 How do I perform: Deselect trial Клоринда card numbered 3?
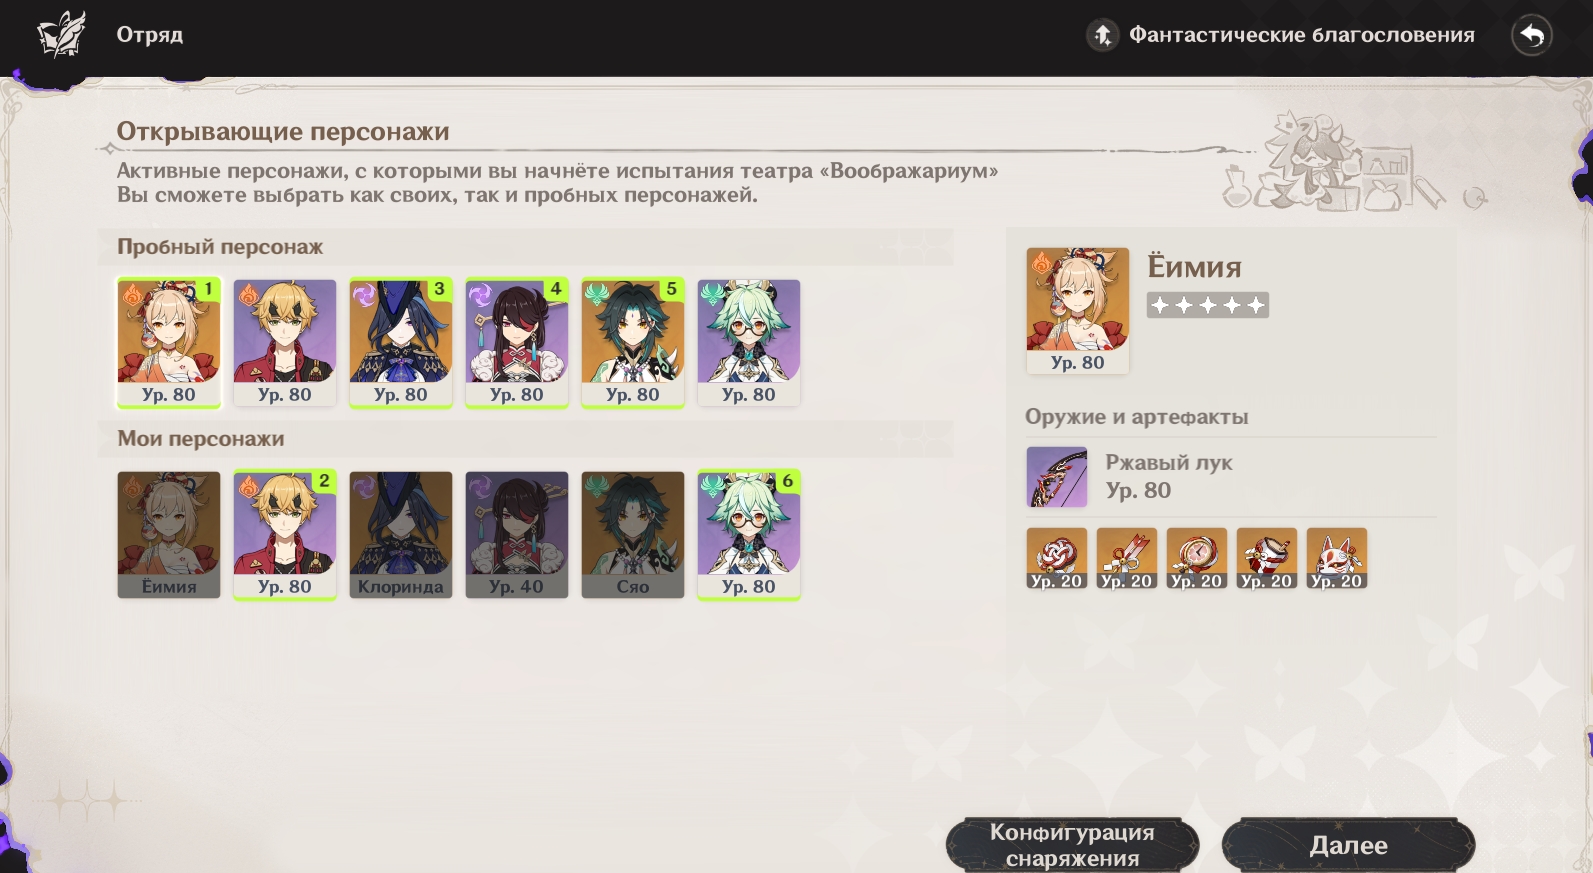pyautogui.click(x=401, y=343)
